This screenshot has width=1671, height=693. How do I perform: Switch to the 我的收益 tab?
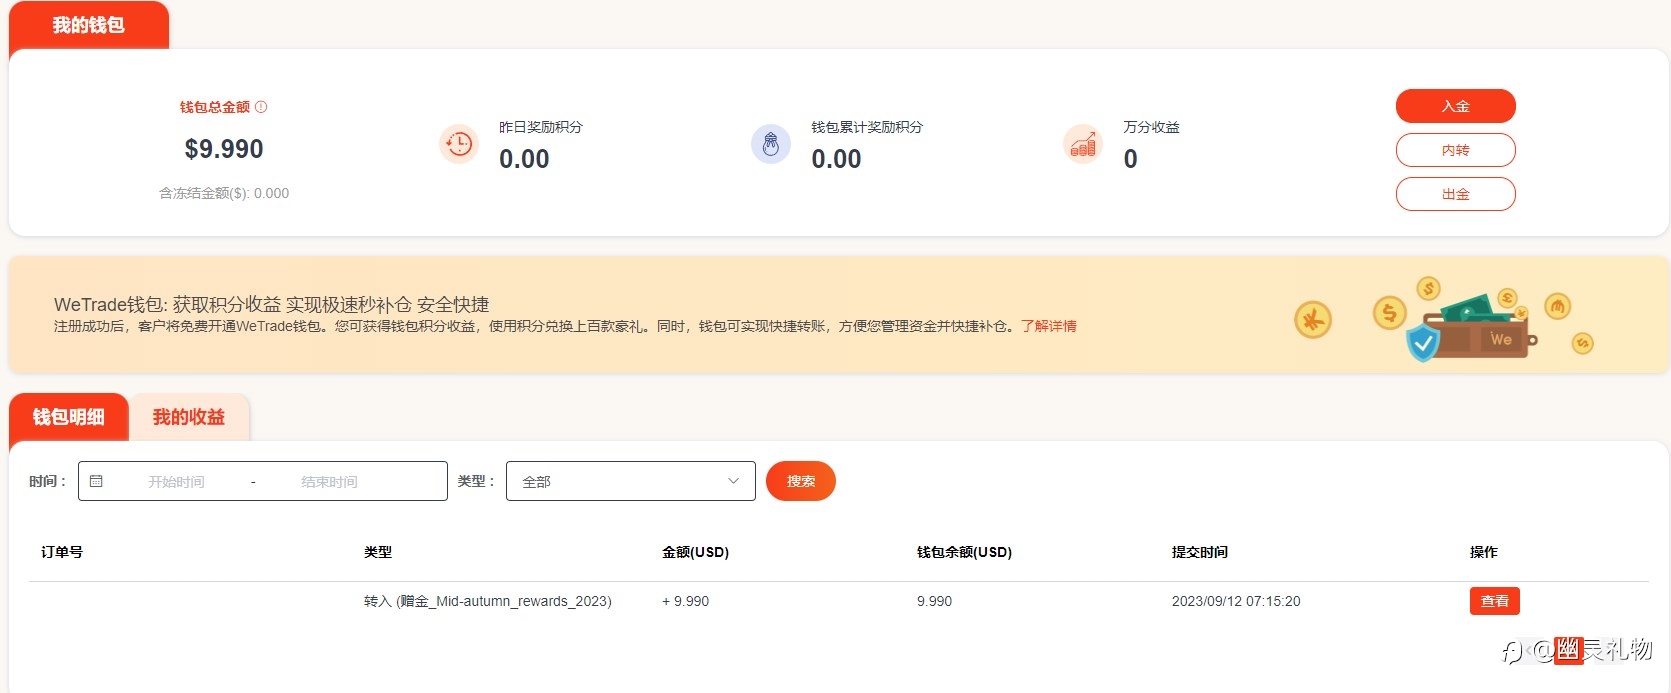(x=189, y=417)
